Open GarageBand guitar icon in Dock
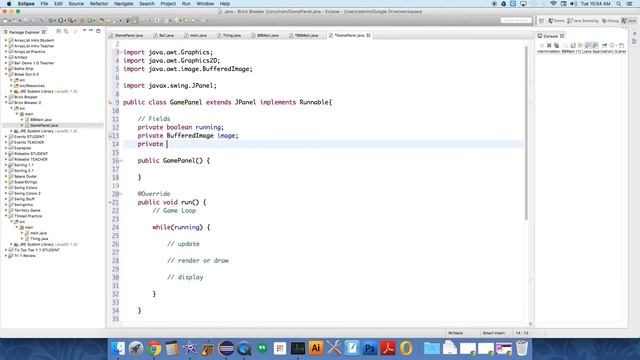Screen dimensions: 640x360 click(x=208, y=348)
